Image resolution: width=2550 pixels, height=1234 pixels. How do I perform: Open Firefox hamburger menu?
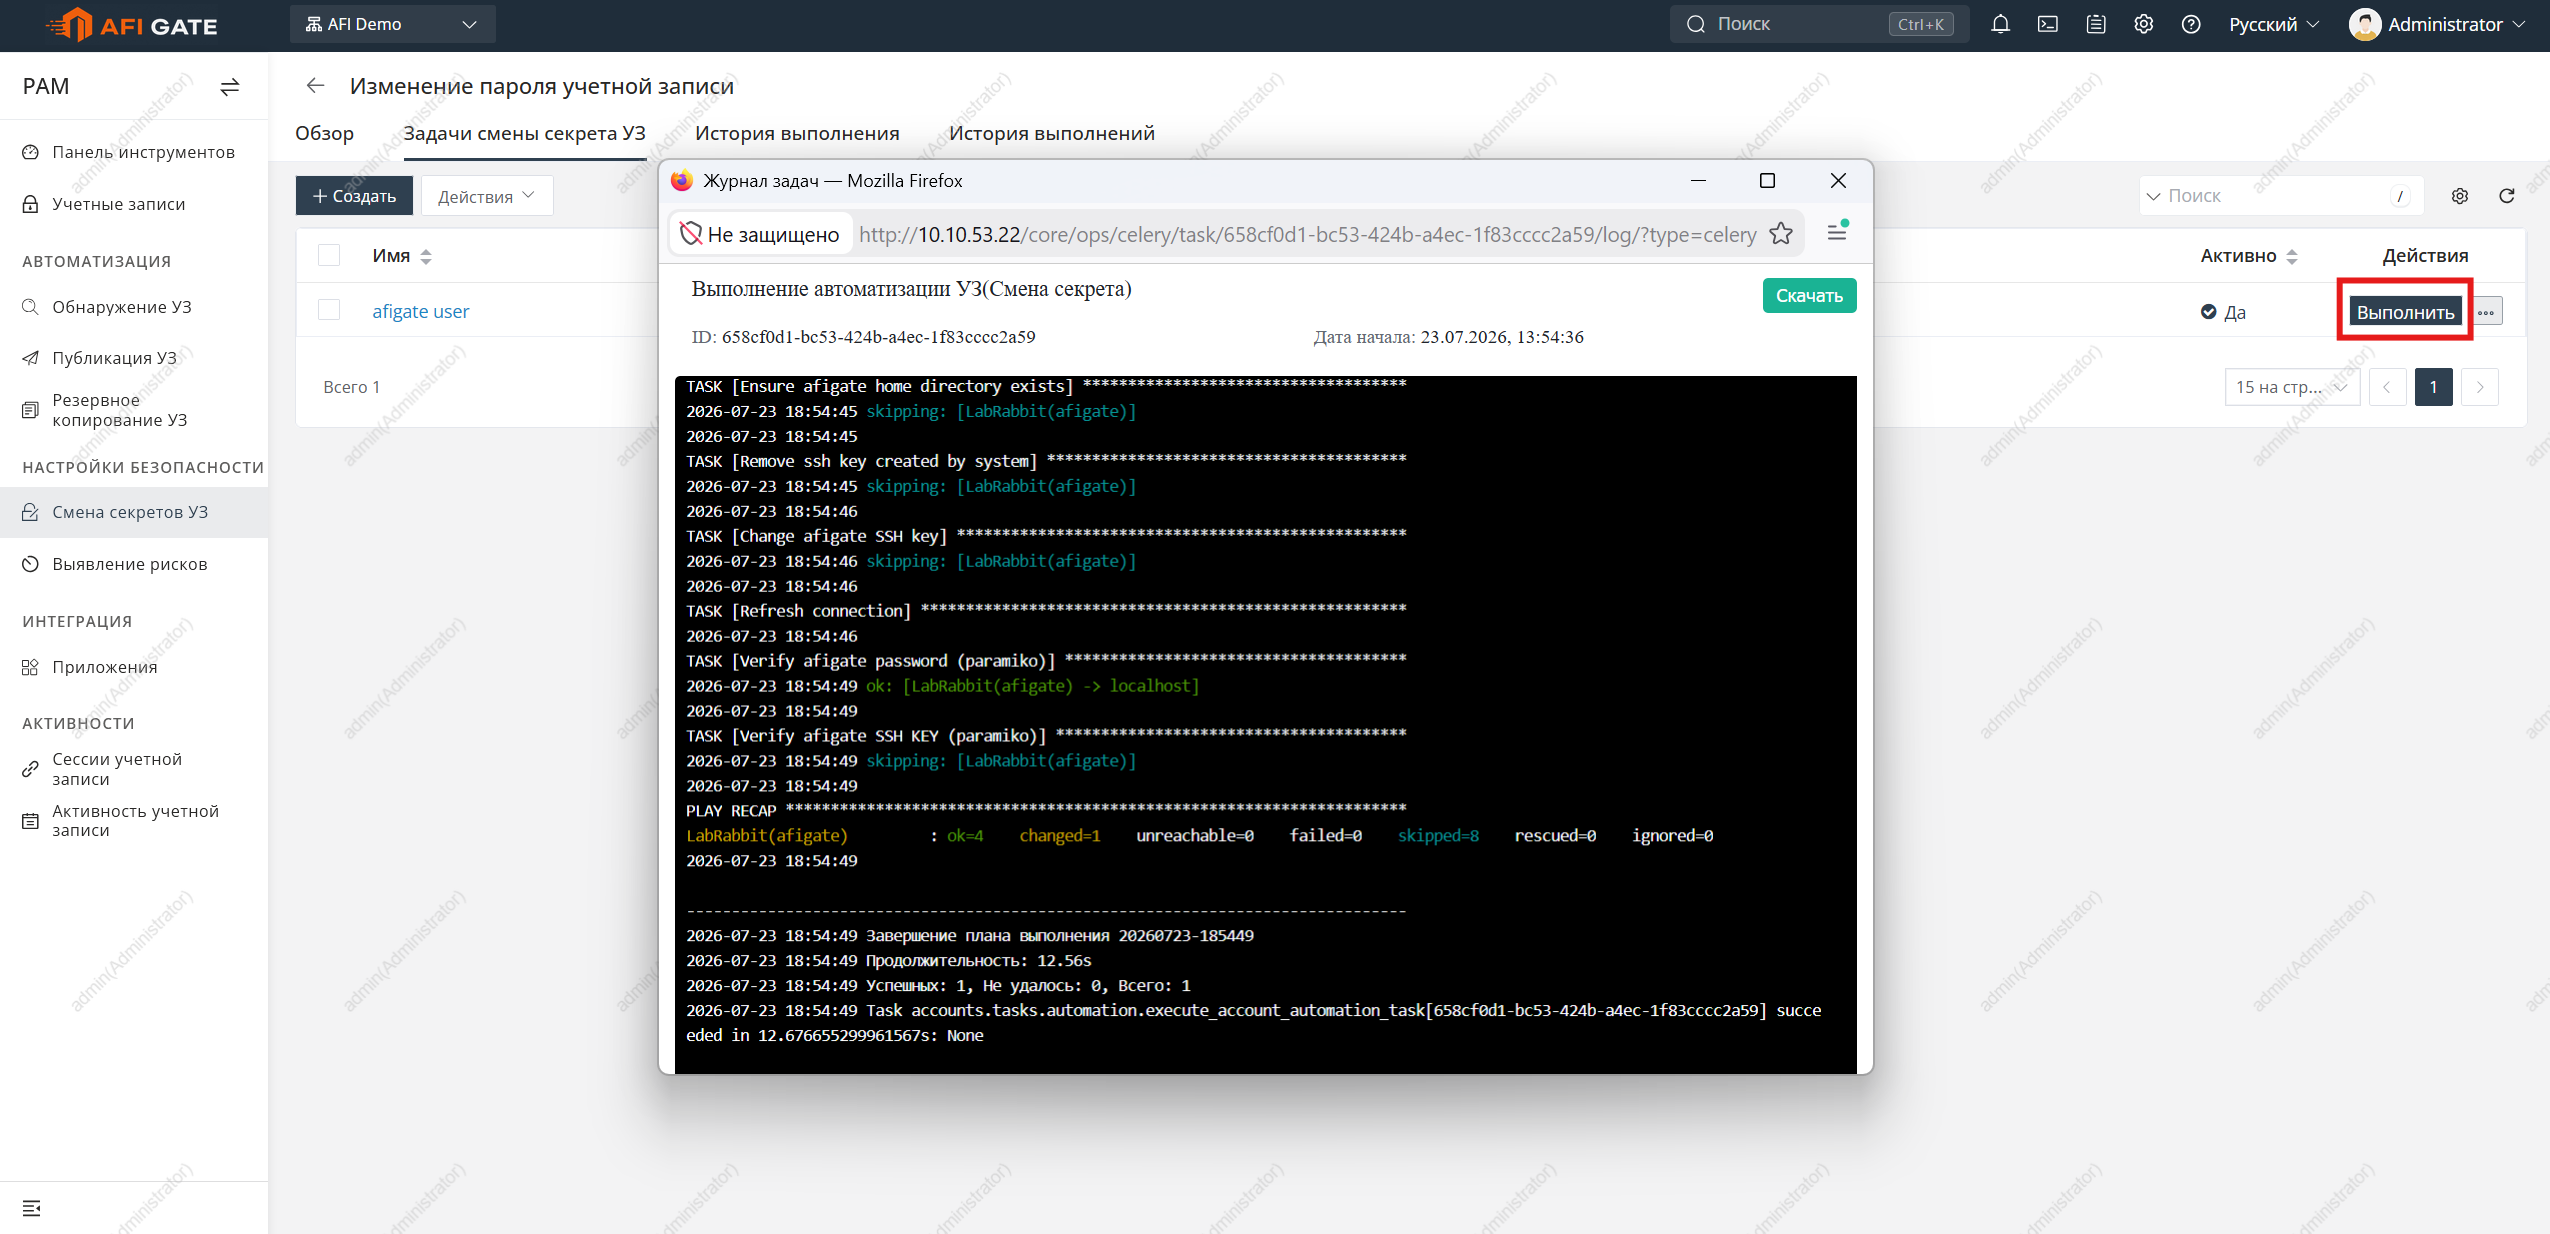pos(1837,233)
